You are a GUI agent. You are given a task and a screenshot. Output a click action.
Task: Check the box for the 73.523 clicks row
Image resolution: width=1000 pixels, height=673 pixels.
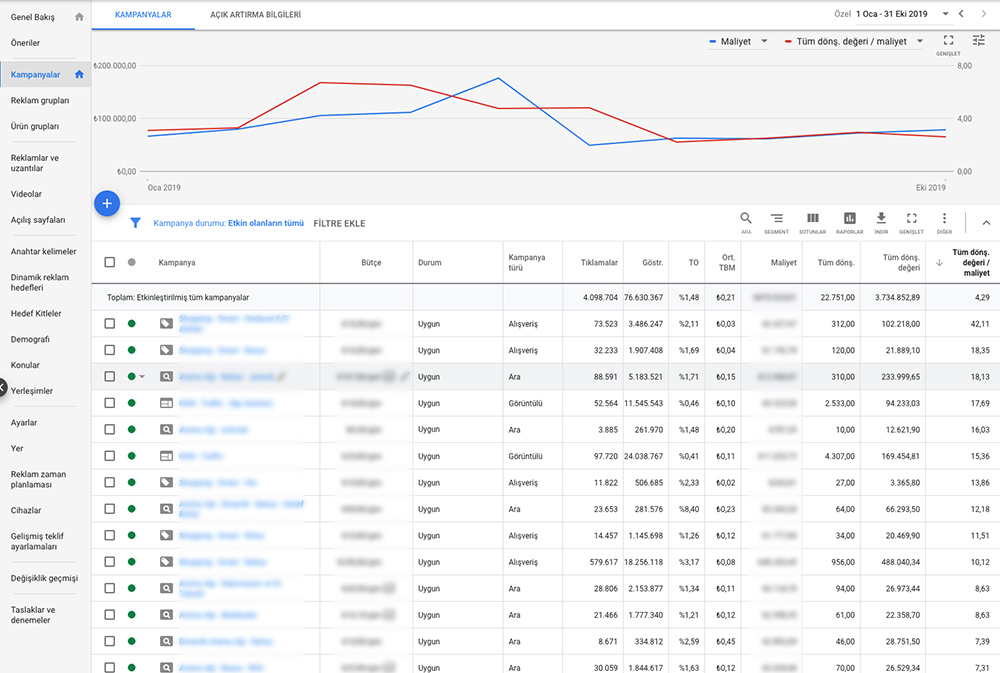tap(110, 323)
